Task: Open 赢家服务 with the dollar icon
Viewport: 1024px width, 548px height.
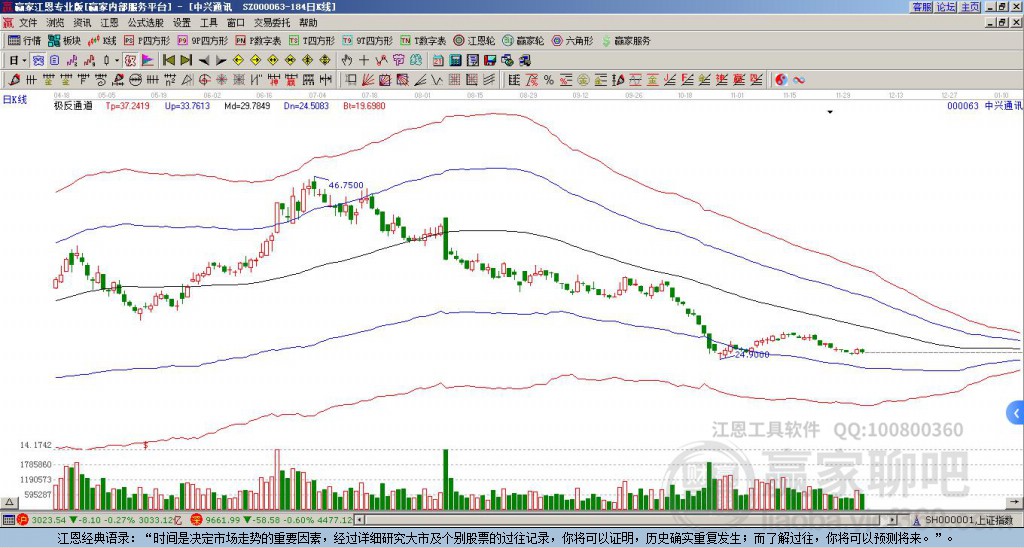Action: [x=626, y=40]
